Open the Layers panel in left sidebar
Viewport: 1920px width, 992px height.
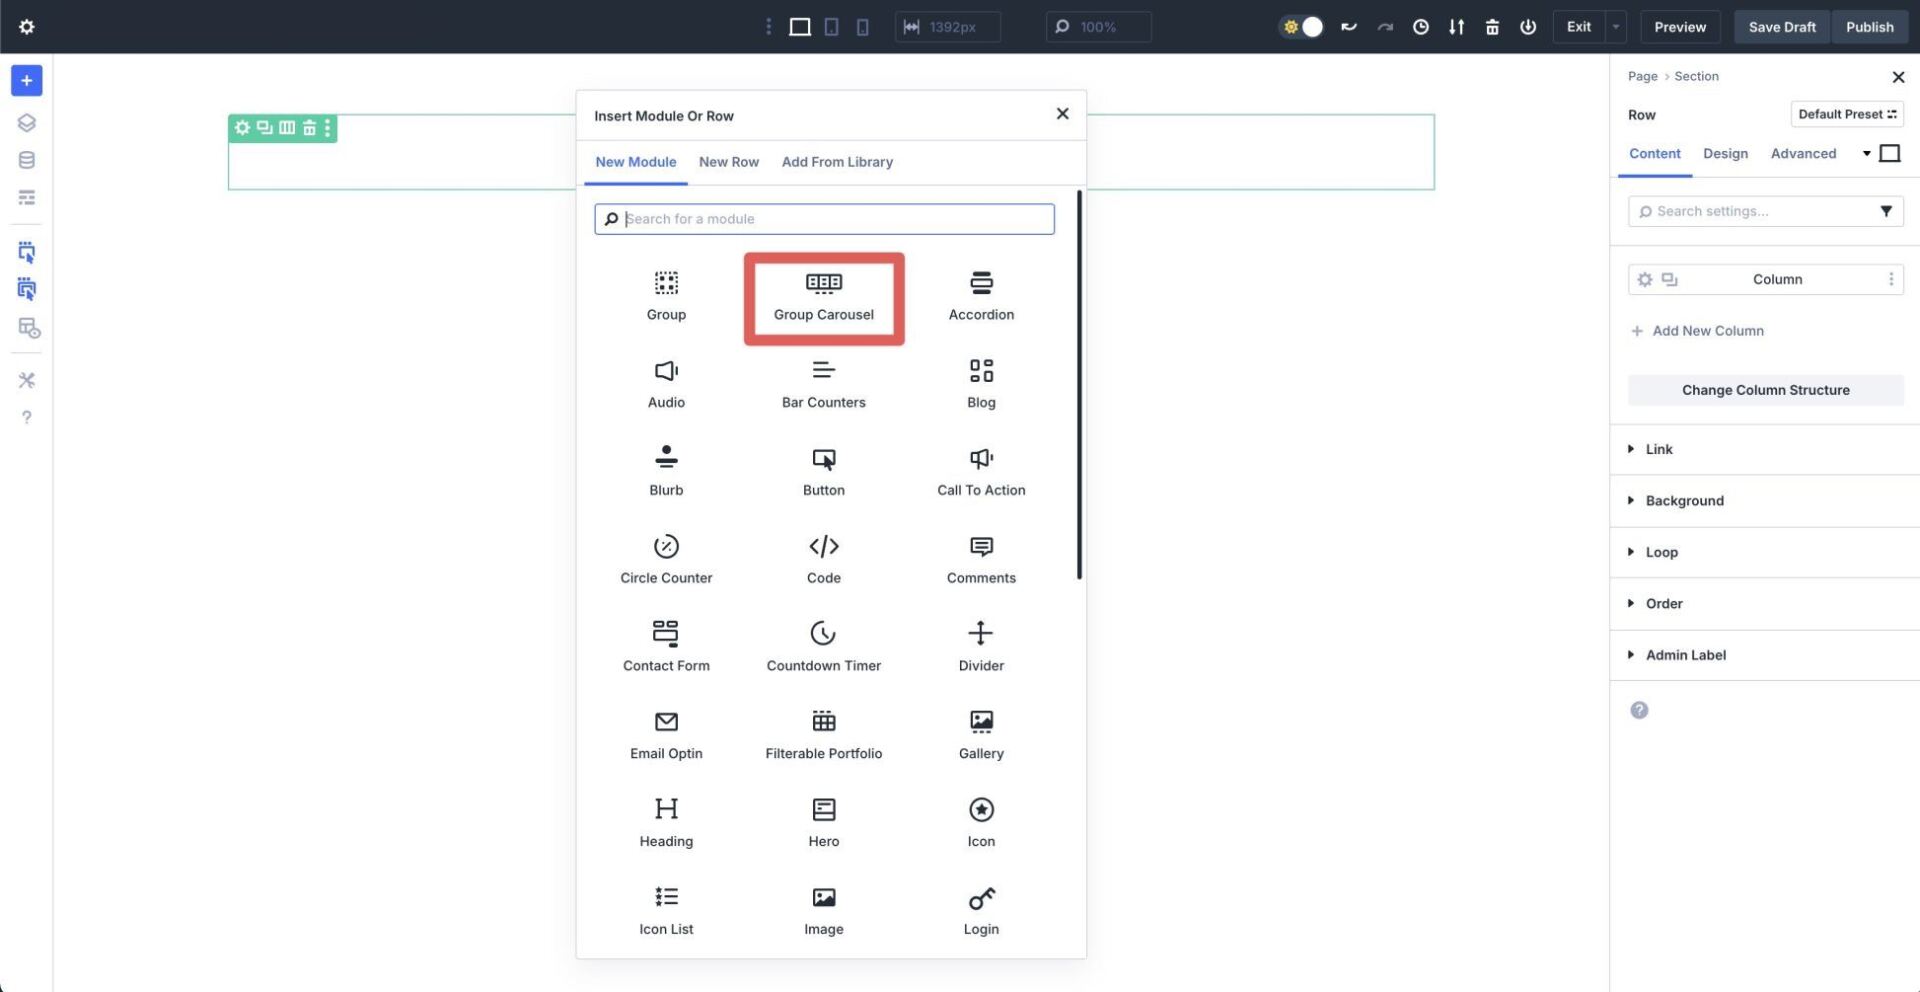(x=26, y=122)
